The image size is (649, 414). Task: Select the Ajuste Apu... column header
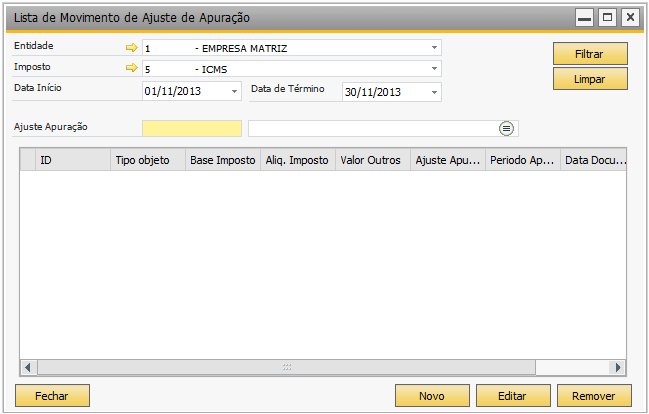pyautogui.click(x=447, y=160)
